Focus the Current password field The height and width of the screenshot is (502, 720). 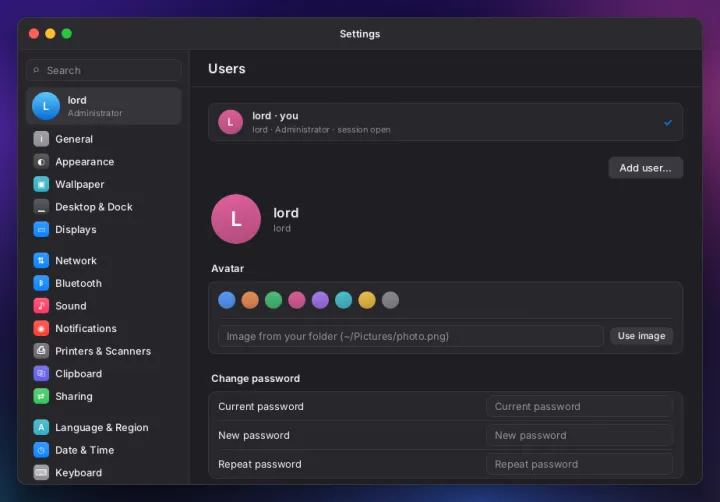[579, 406]
